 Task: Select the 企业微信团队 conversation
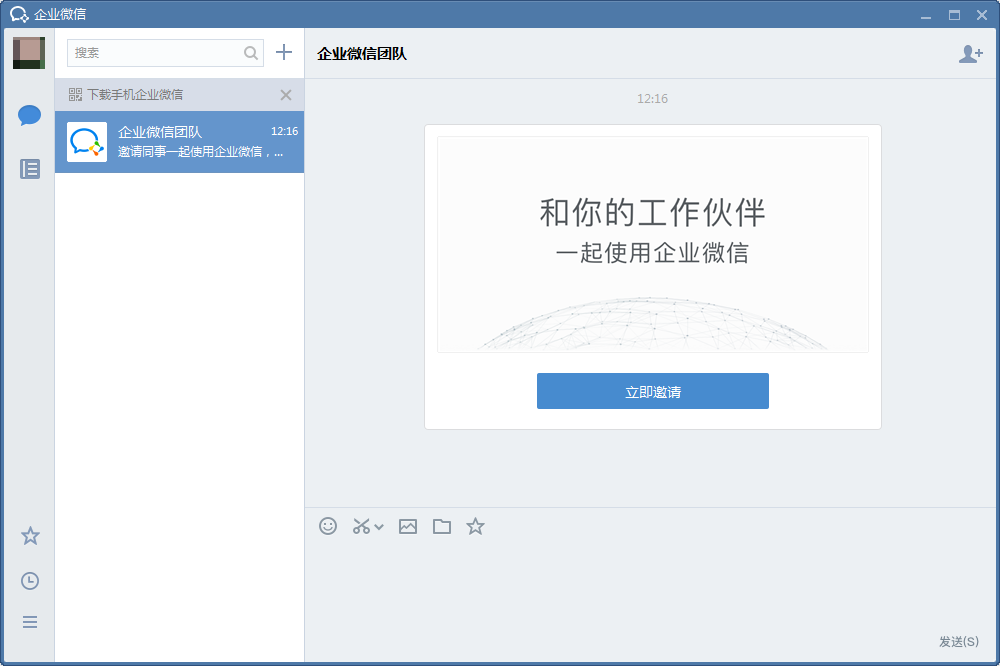pos(180,142)
